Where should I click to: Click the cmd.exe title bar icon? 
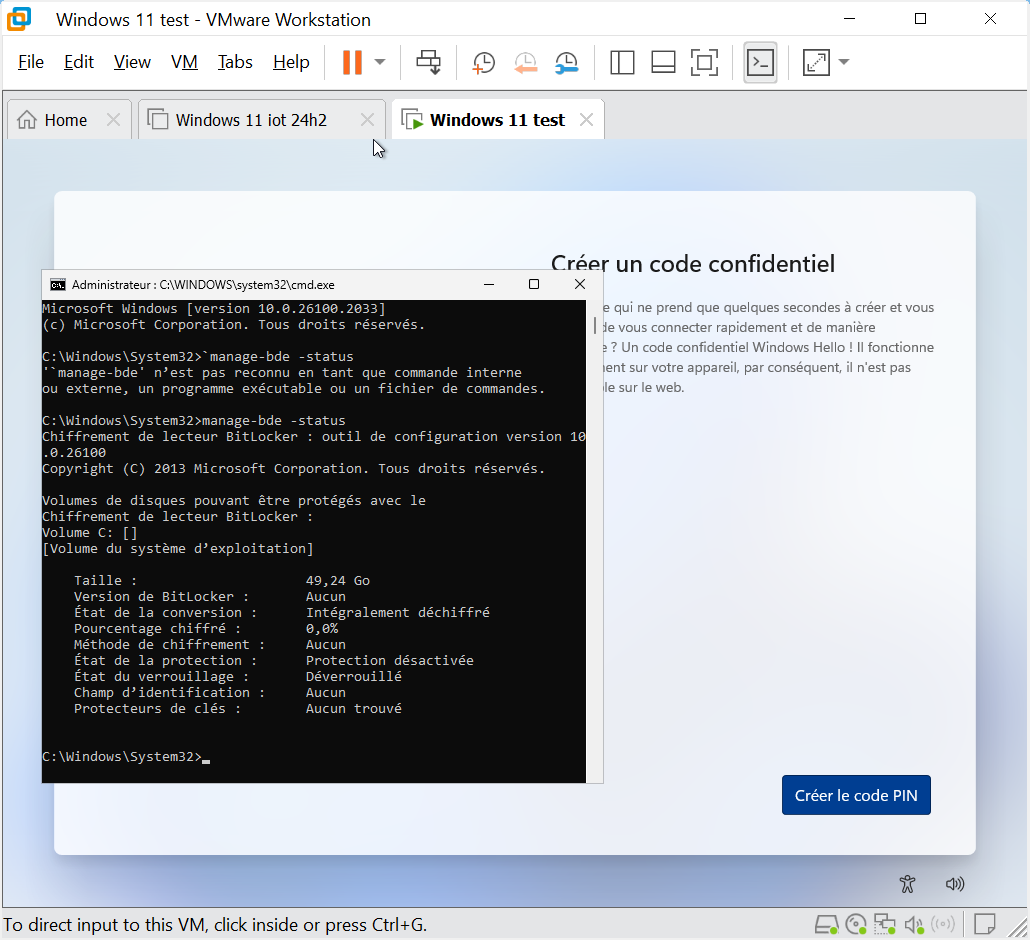tap(58, 284)
